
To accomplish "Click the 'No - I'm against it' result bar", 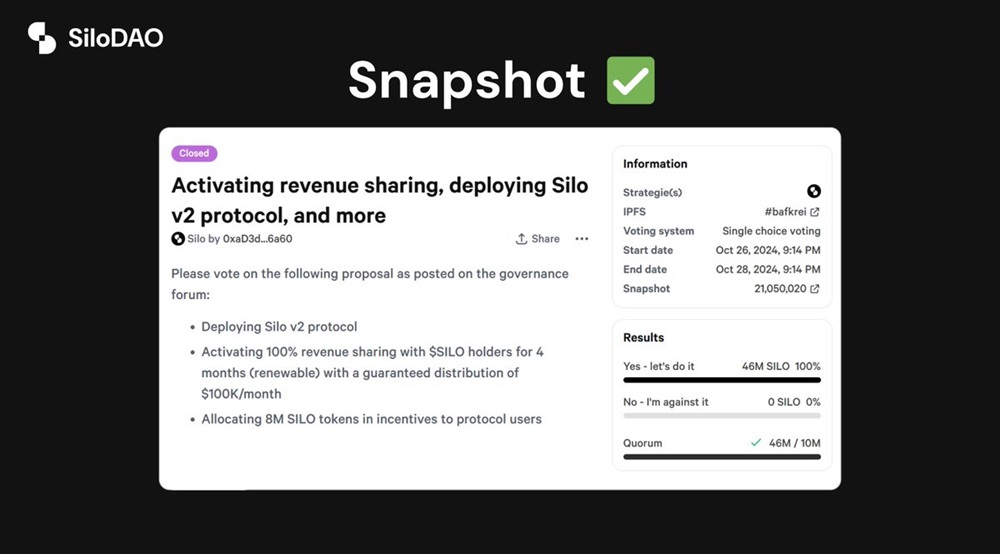I will (721, 415).
